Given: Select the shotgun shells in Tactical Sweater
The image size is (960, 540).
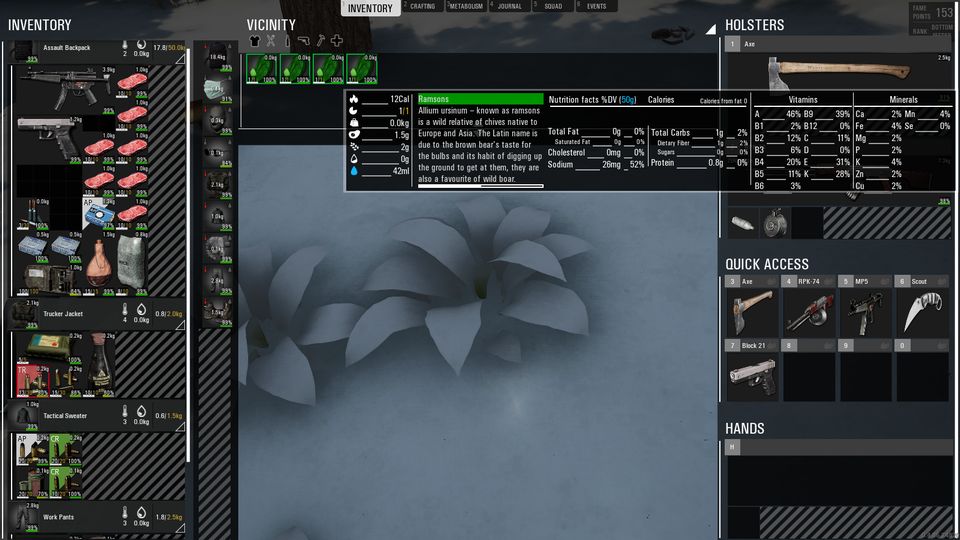Looking at the screenshot, I should click(x=33, y=482).
